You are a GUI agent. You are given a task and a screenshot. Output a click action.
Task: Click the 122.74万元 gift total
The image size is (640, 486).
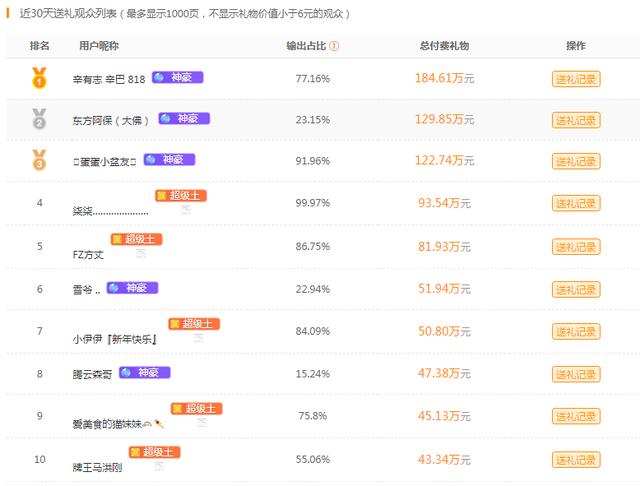[x=444, y=160]
